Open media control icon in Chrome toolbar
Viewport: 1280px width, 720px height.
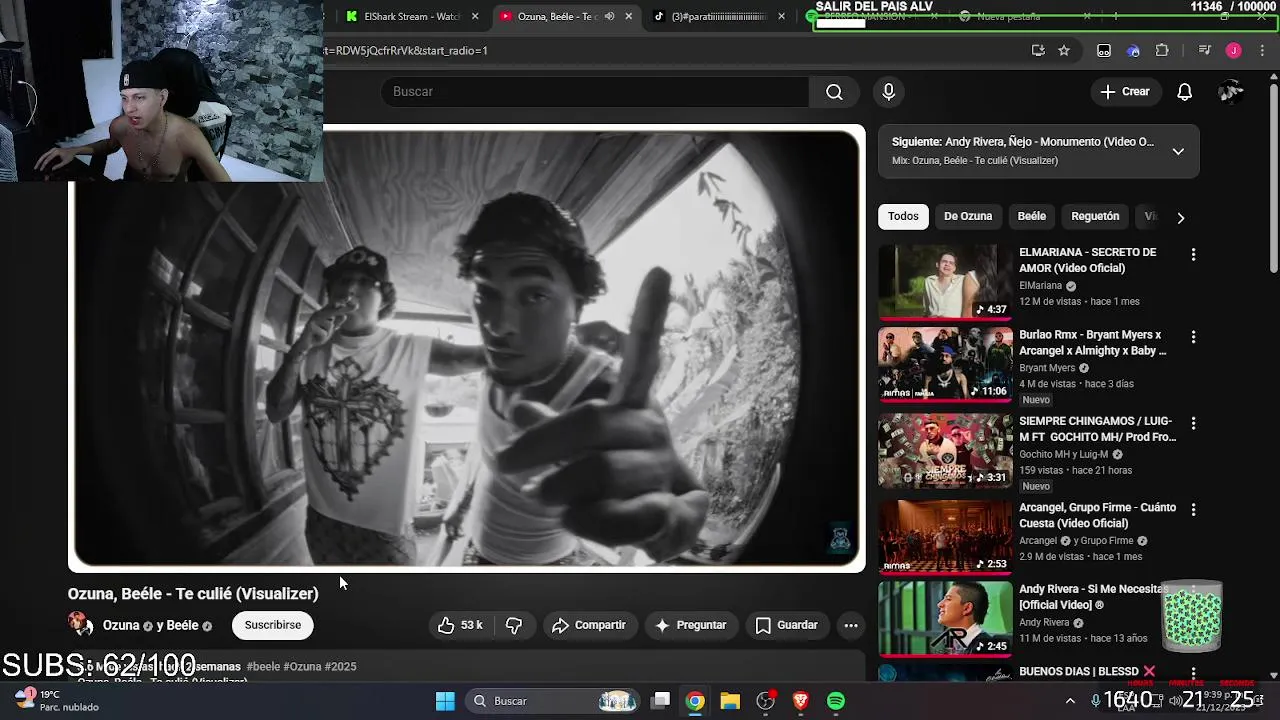pyautogui.click(x=1205, y=51)
